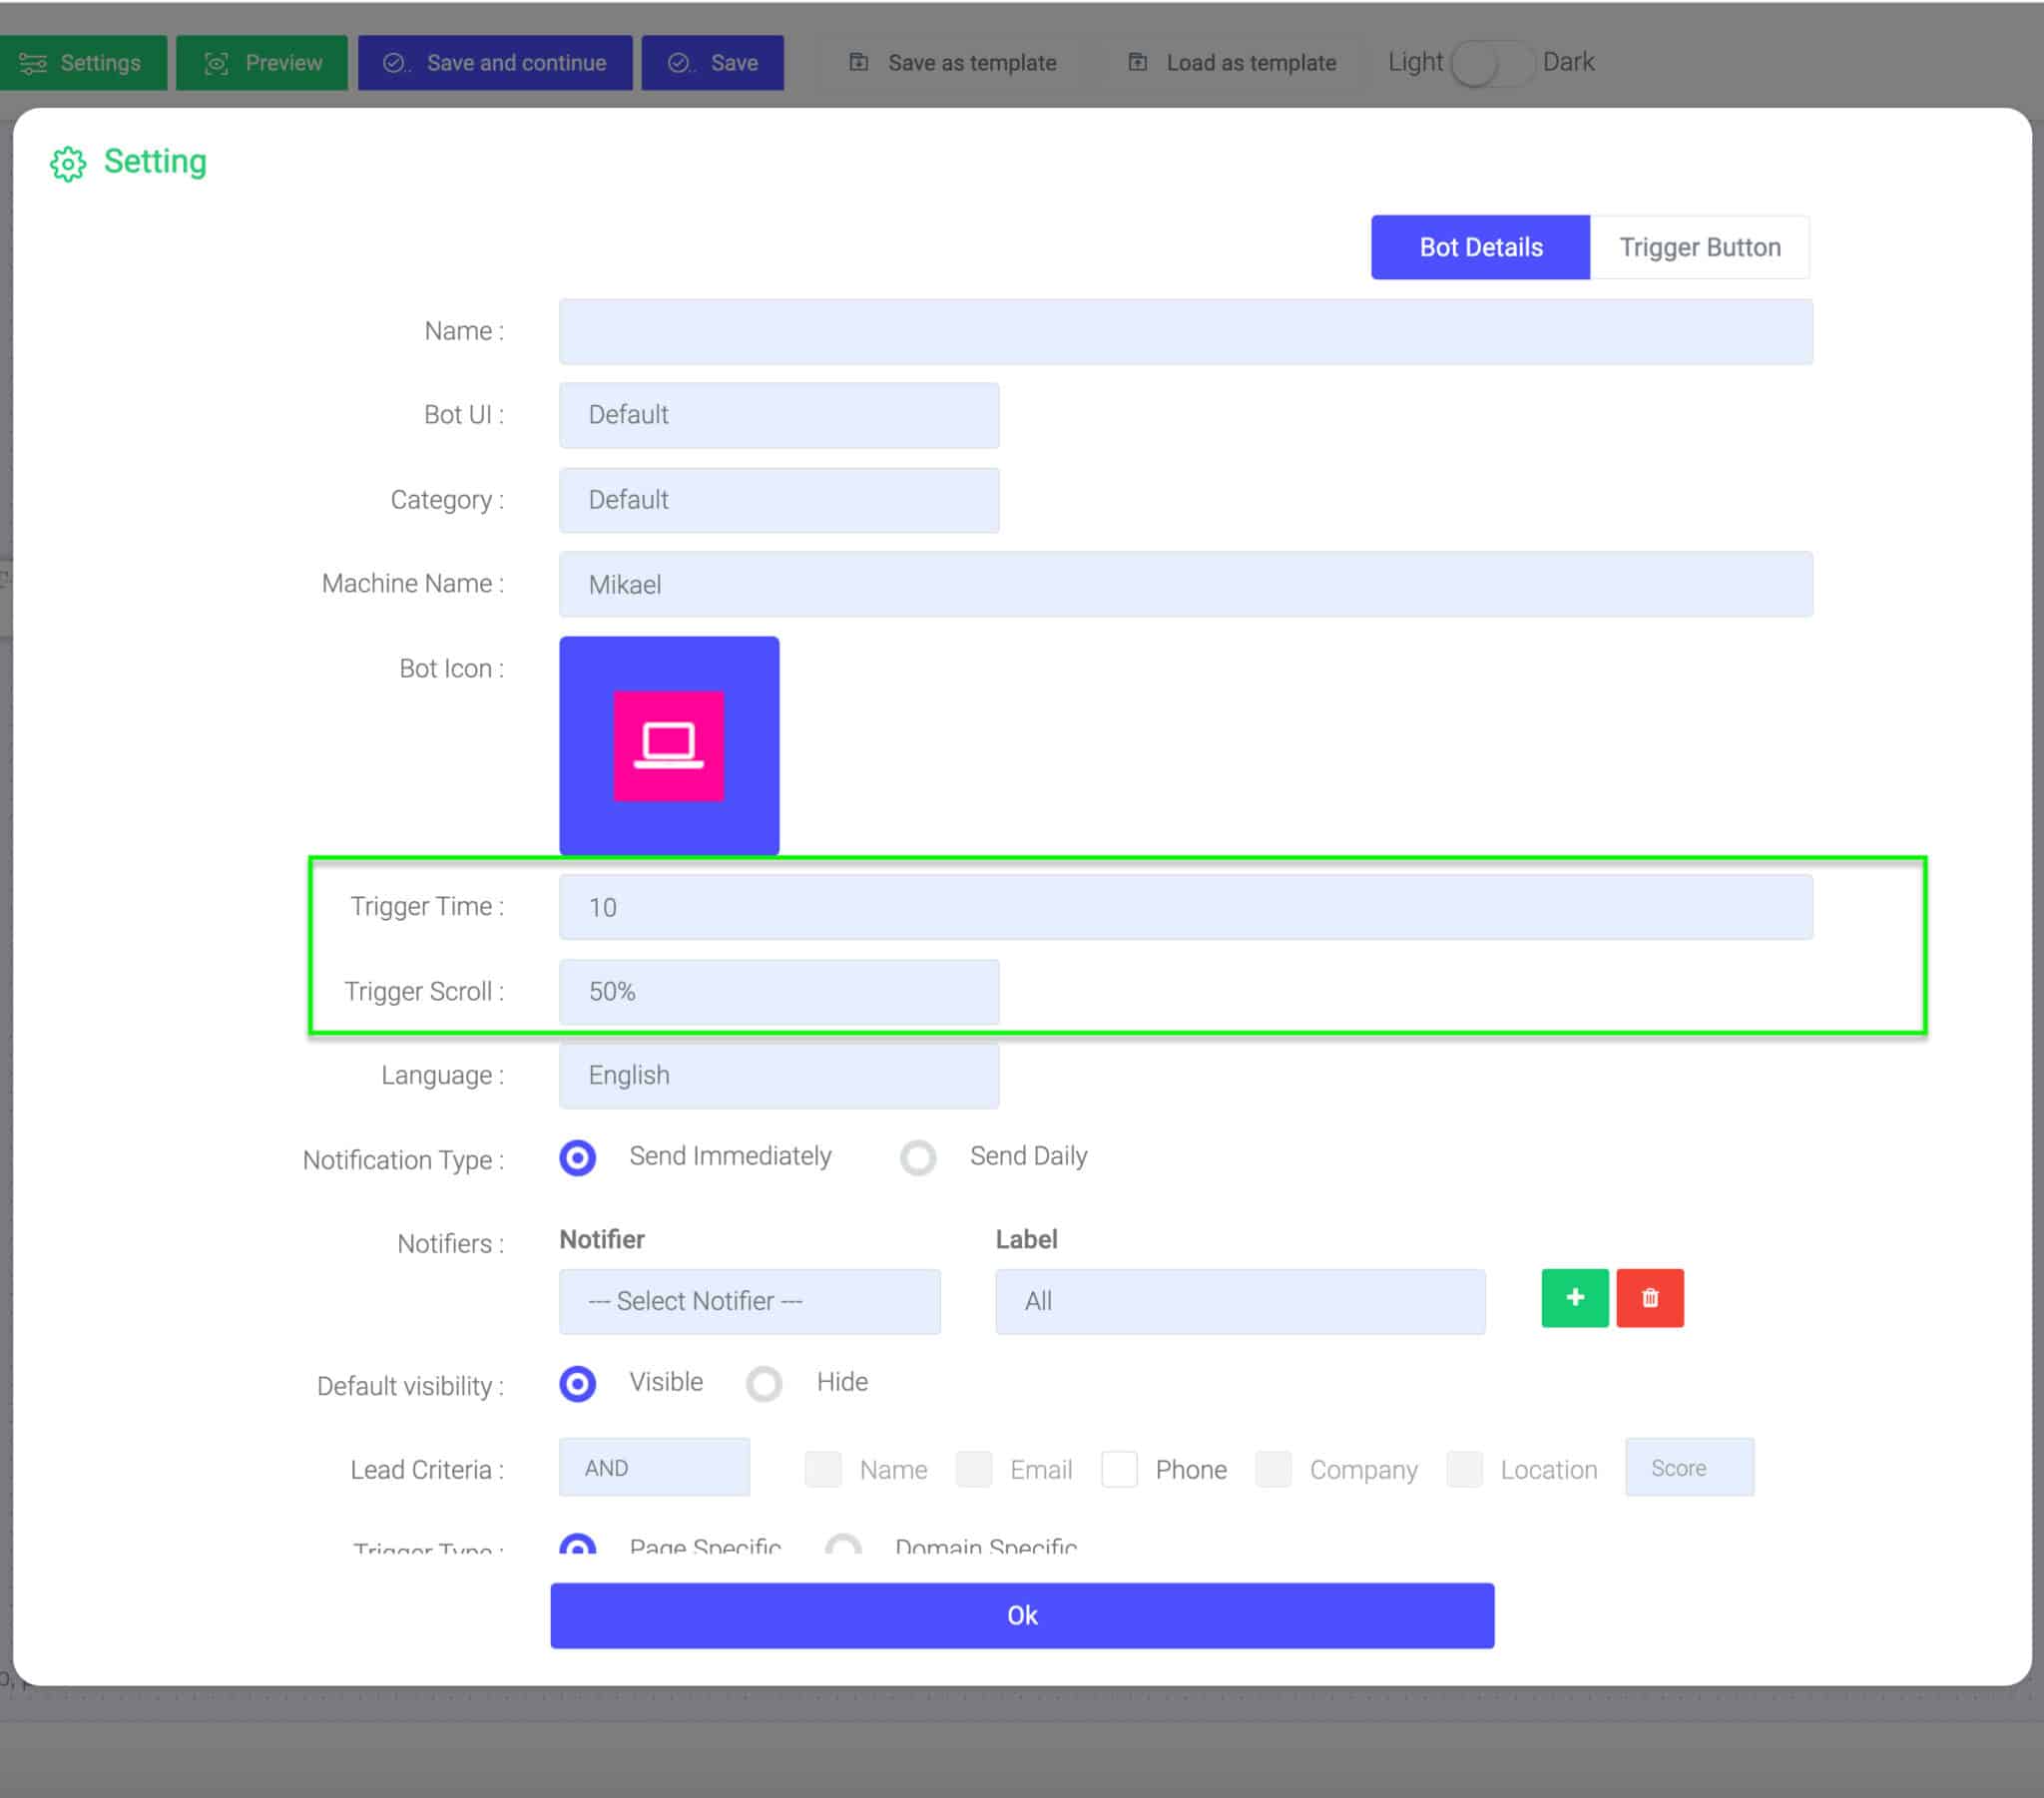Click the Load as template icon

pos(1138,61)
